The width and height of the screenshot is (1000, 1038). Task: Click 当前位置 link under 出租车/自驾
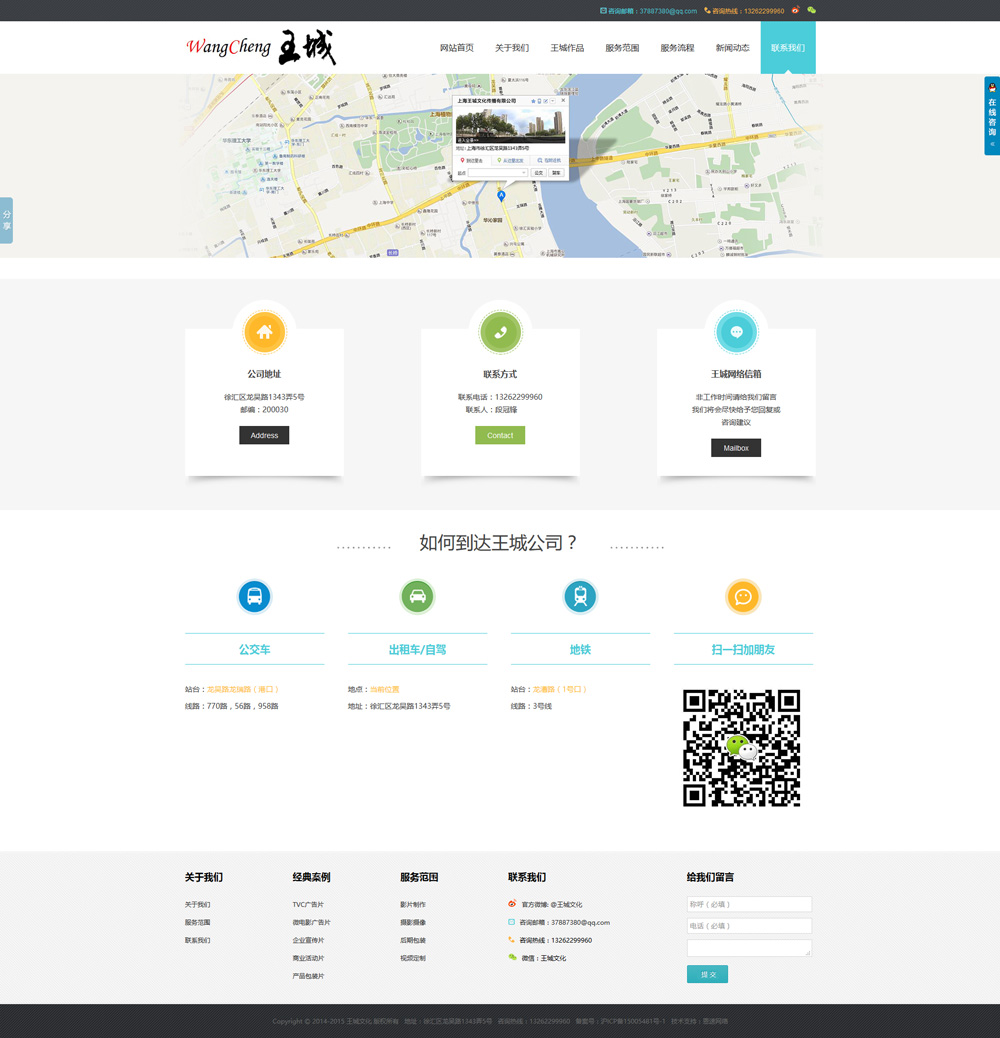385,689
